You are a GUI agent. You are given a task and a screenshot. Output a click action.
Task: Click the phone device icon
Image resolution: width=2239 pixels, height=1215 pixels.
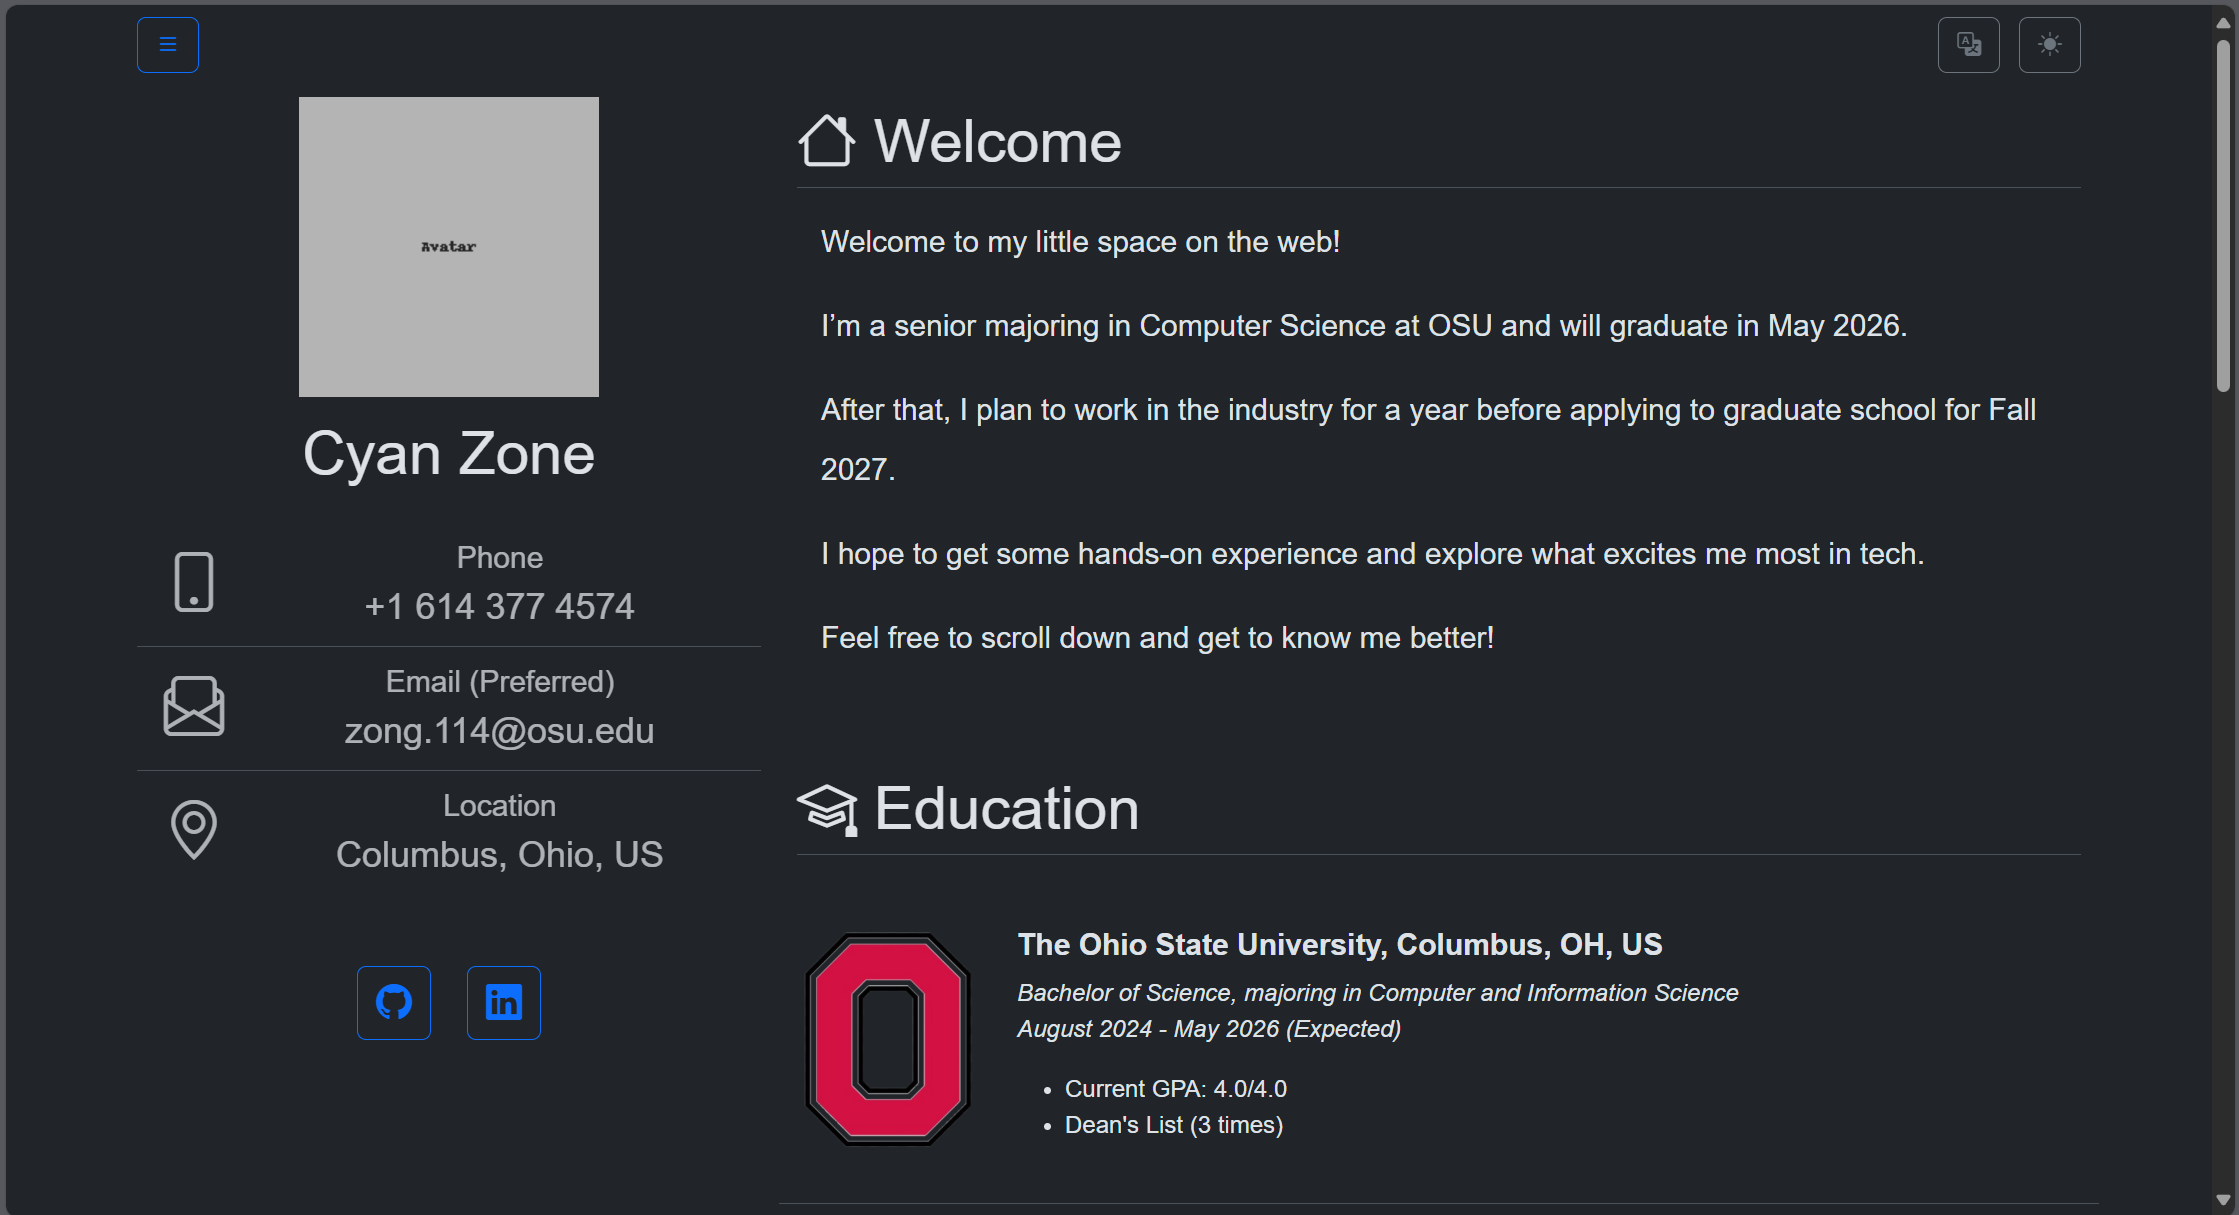coord(194,582)
